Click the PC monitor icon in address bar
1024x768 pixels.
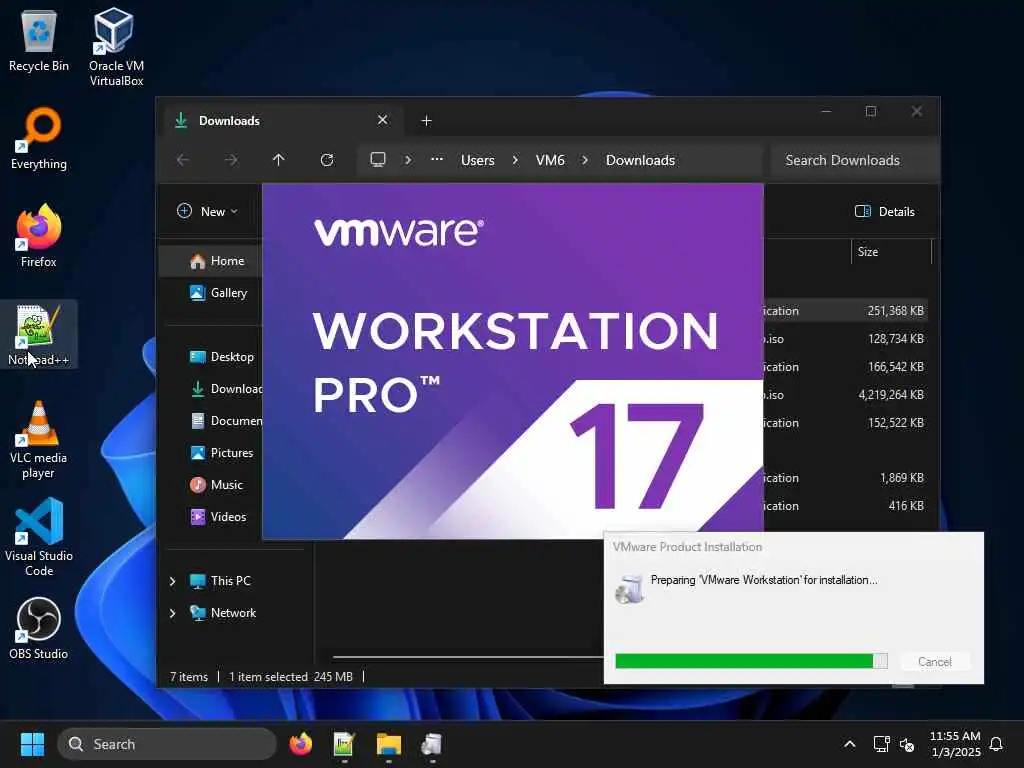(x=378, y=160)
